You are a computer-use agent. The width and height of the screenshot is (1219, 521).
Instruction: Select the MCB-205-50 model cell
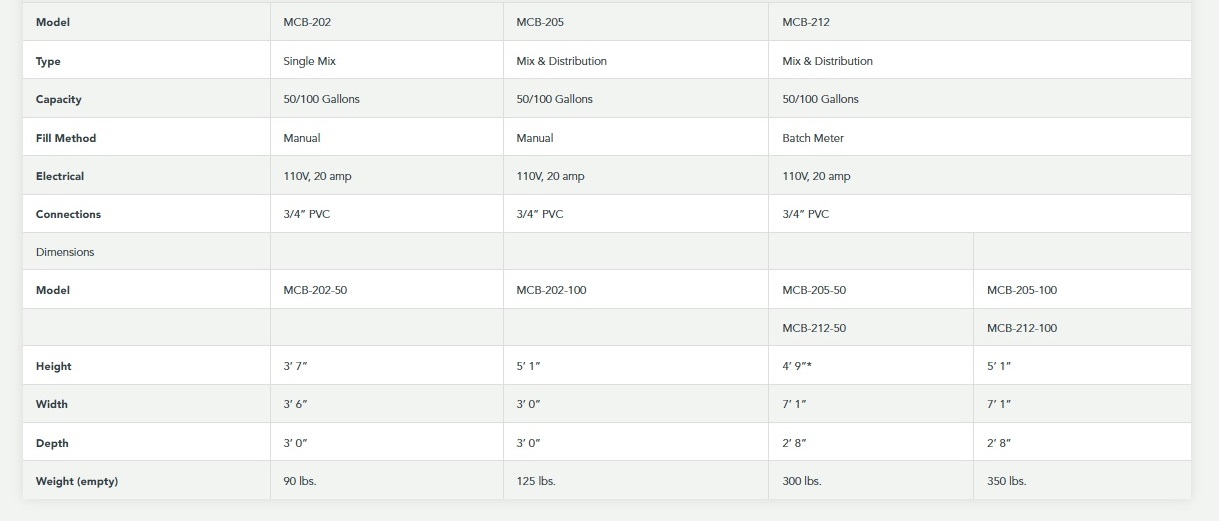pos(814,290)
